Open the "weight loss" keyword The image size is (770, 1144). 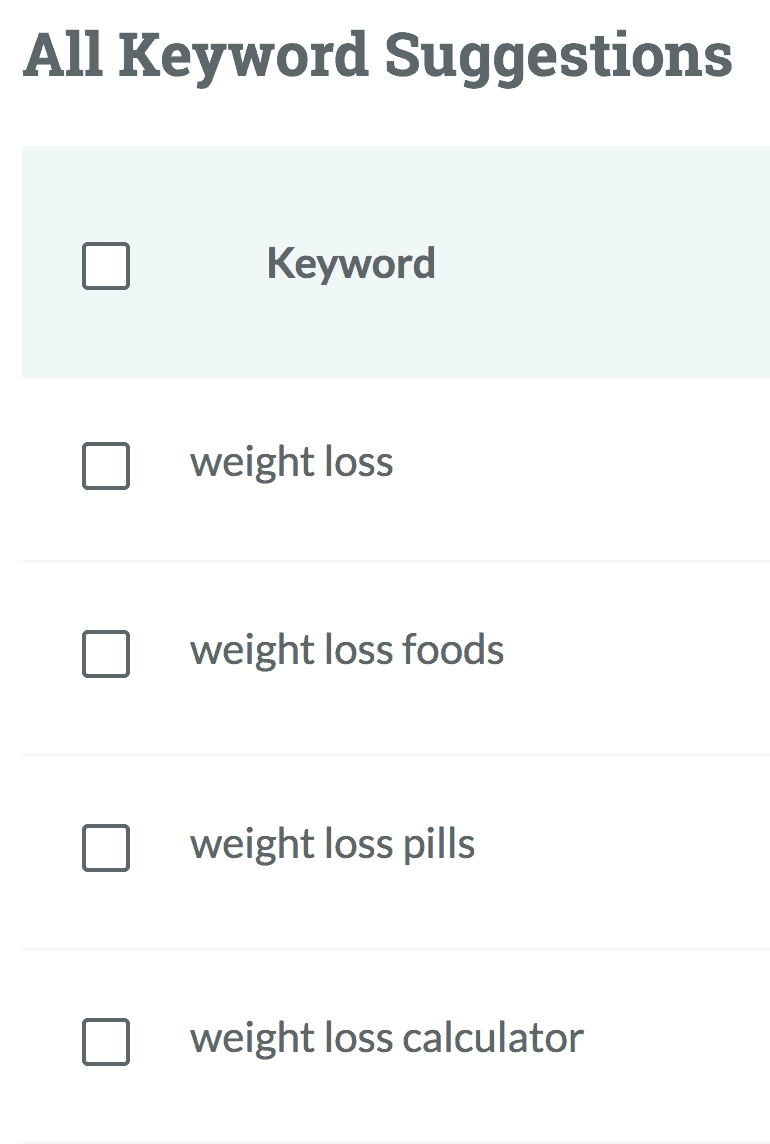[x=291, y=463]
